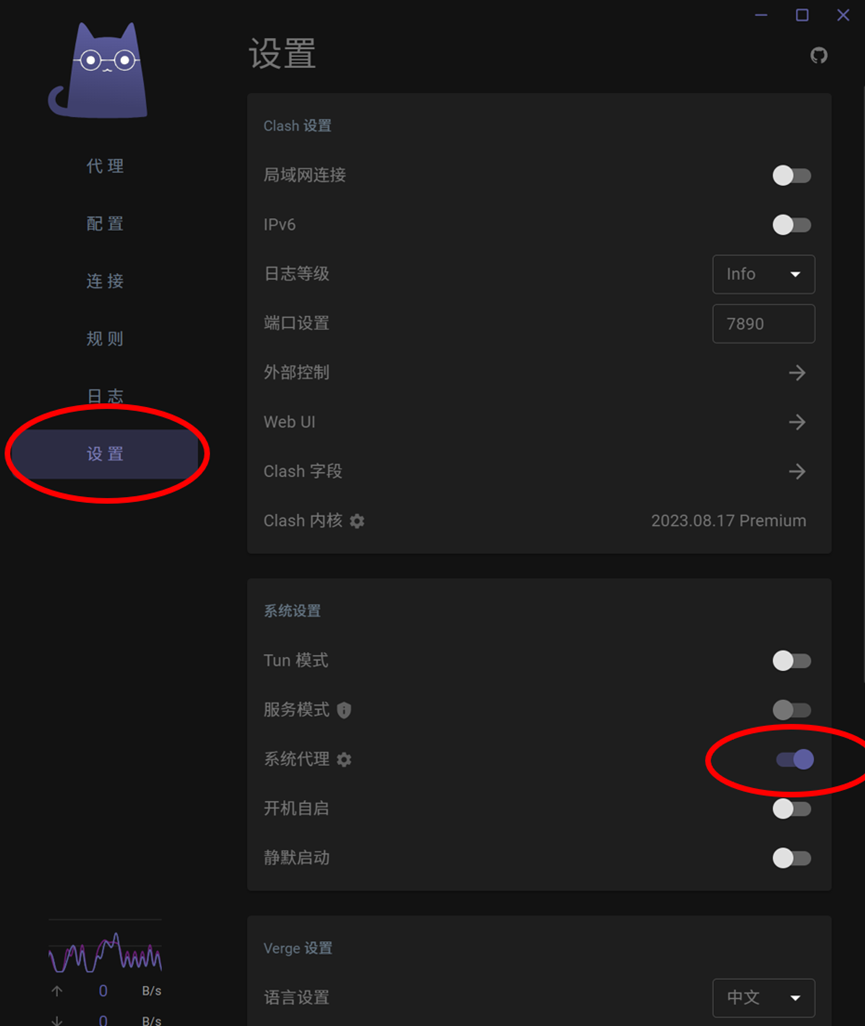This screenshot has height=1026, width=865.
Task: Click the 服务模式 shield icon
Action: coord(344,710)
